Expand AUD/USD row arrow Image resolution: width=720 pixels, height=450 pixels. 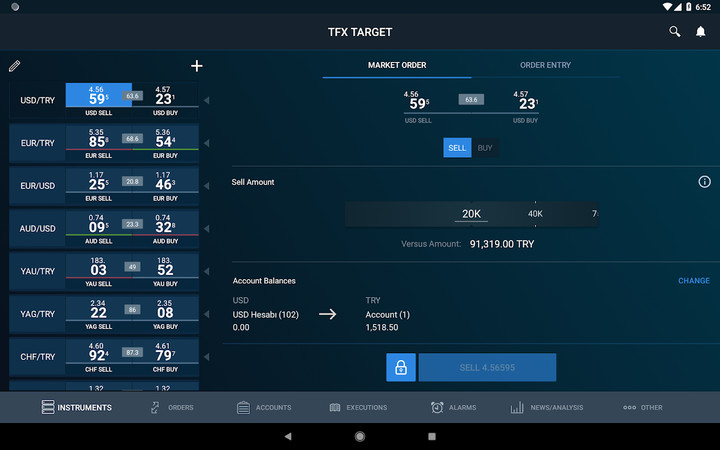coord(207,228)
